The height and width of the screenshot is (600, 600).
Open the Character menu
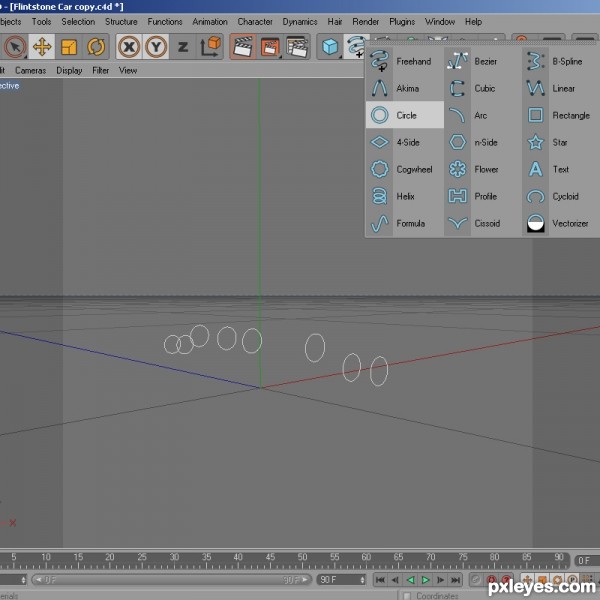point(255,21)
